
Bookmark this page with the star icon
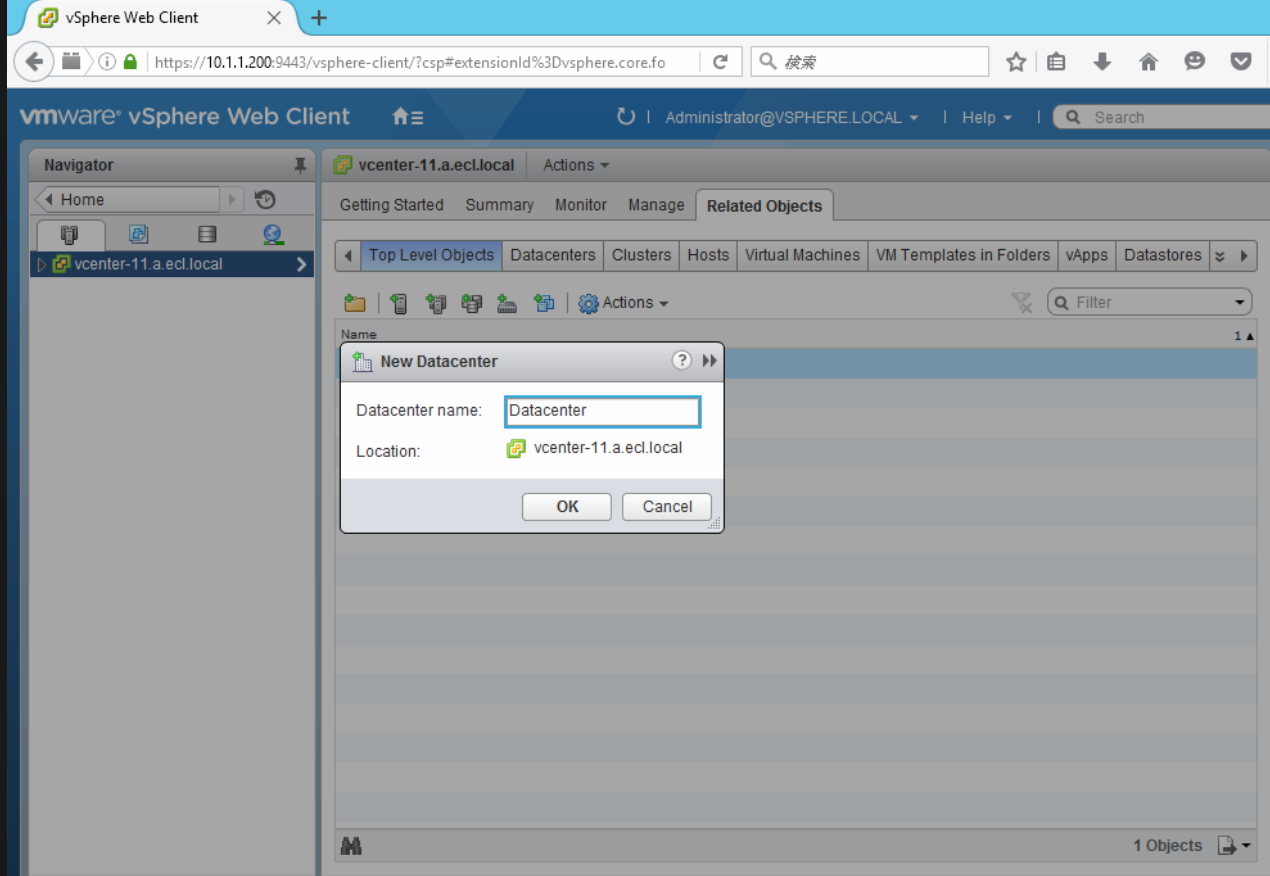click(x=1016, y=62)
